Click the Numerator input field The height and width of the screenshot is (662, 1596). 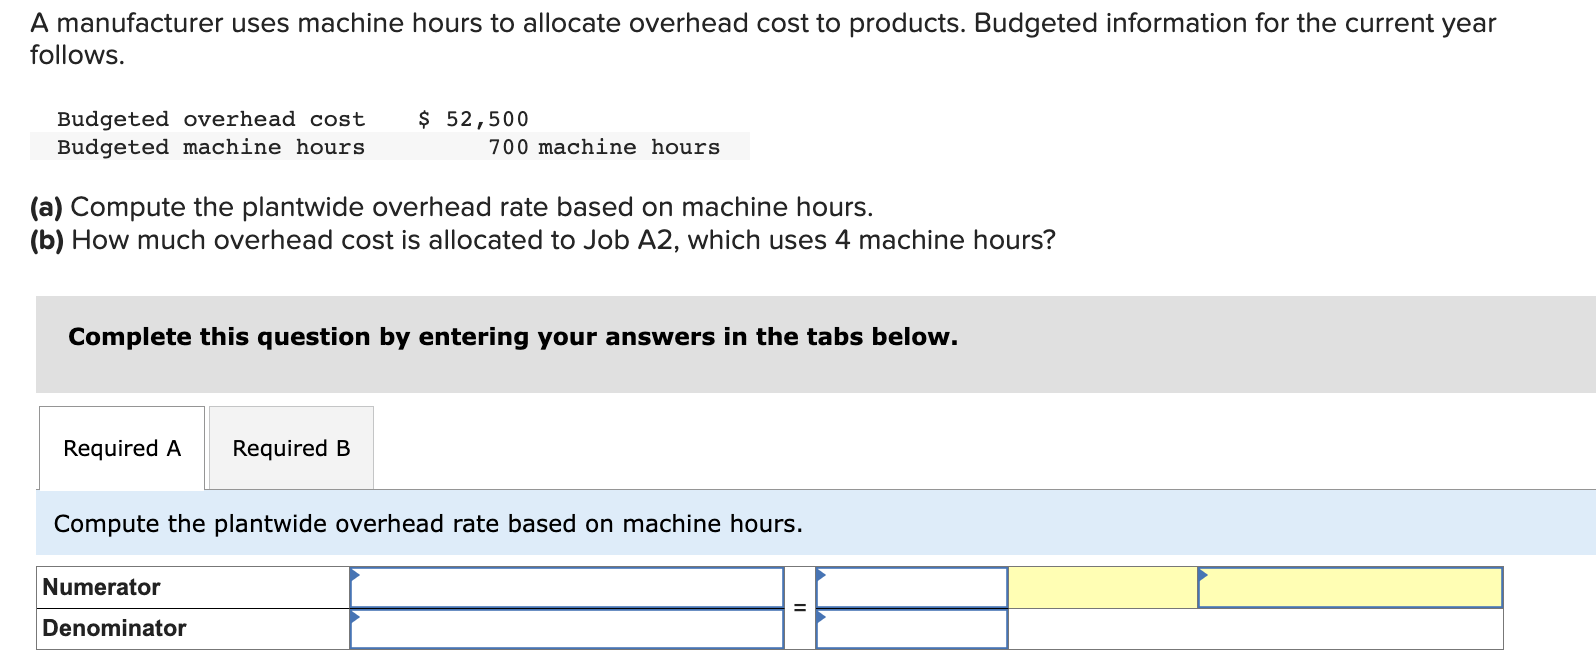coord(565,588)
